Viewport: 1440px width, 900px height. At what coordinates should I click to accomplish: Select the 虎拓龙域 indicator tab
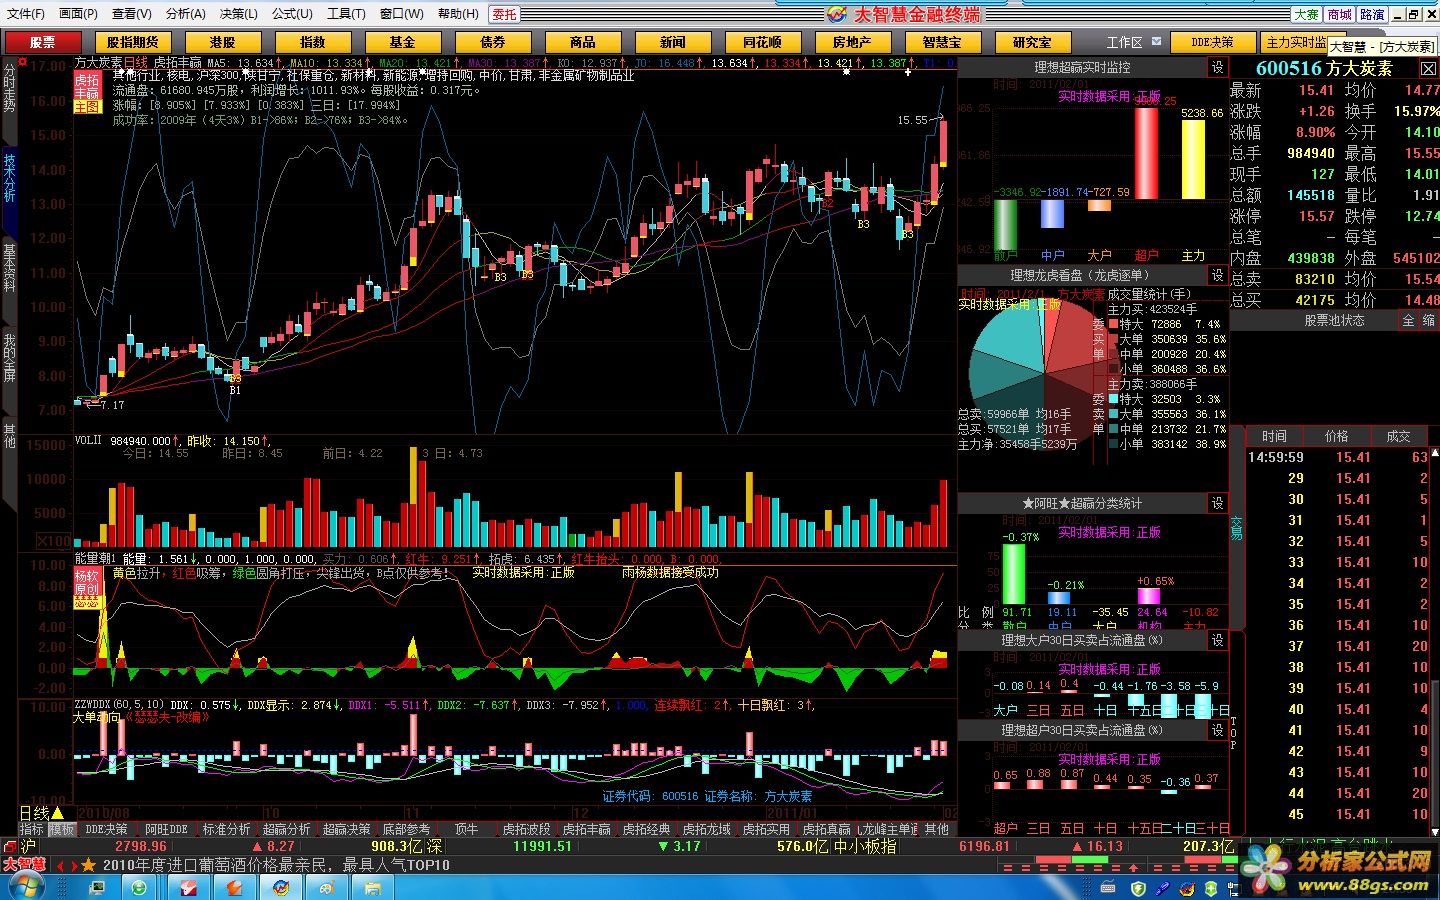point(706,829)
